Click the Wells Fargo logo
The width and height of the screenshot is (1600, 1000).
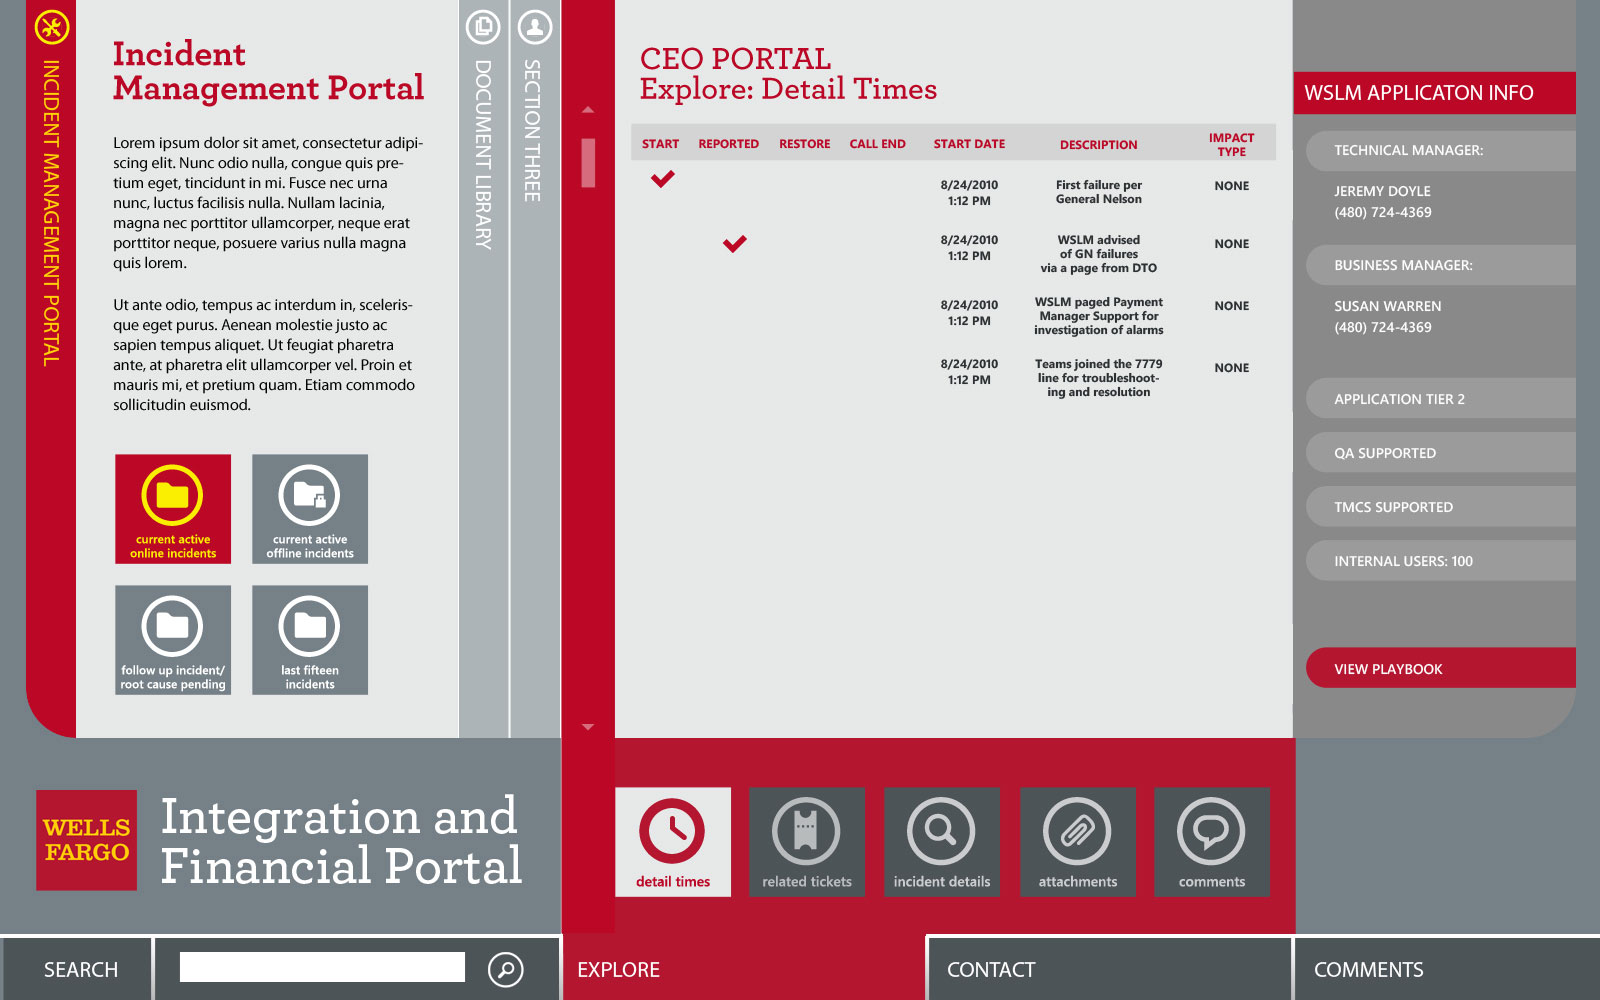[87, 840]
